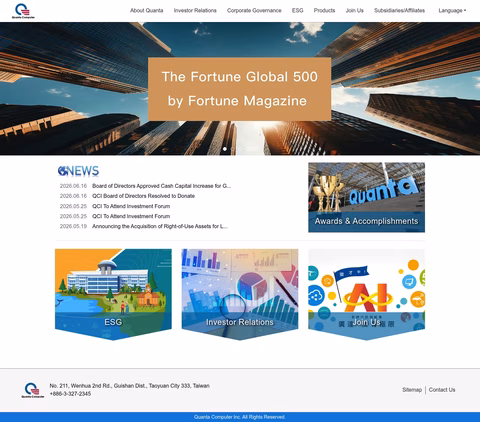Read news about Cash Capital Increase
This screenshot has width=480, height=422.
tap(161, 186)
